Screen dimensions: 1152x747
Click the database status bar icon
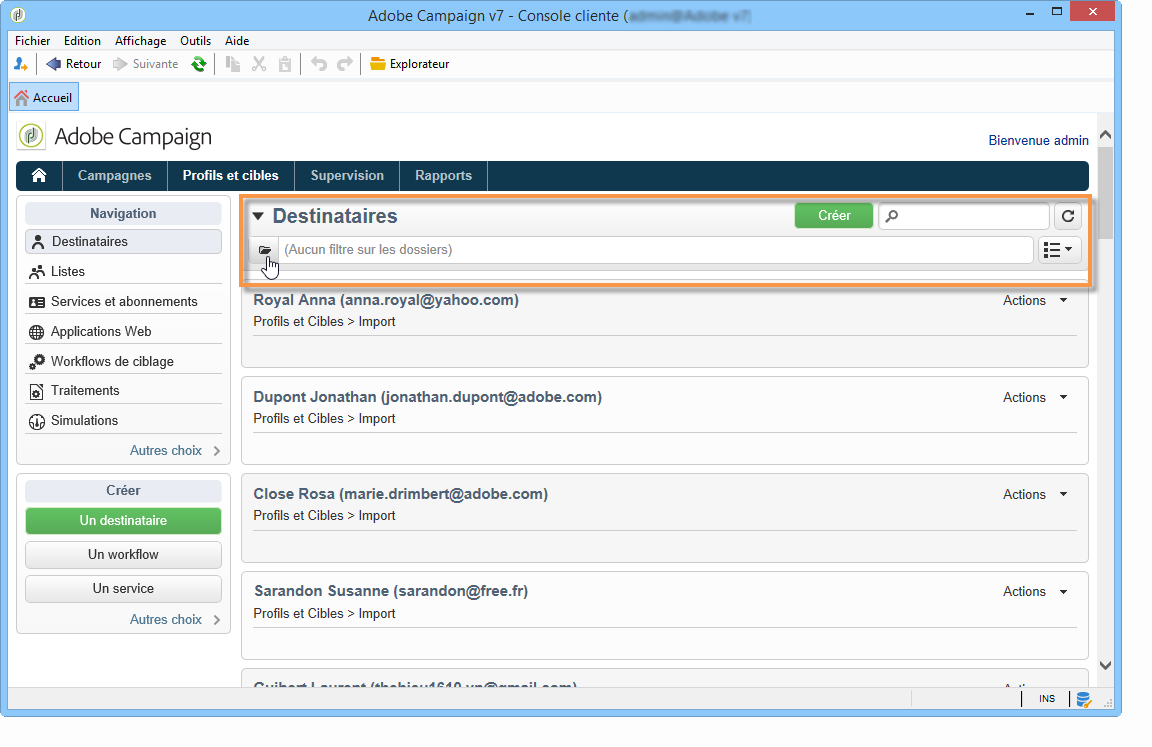pyautogui.click(x=1083, y=699)
